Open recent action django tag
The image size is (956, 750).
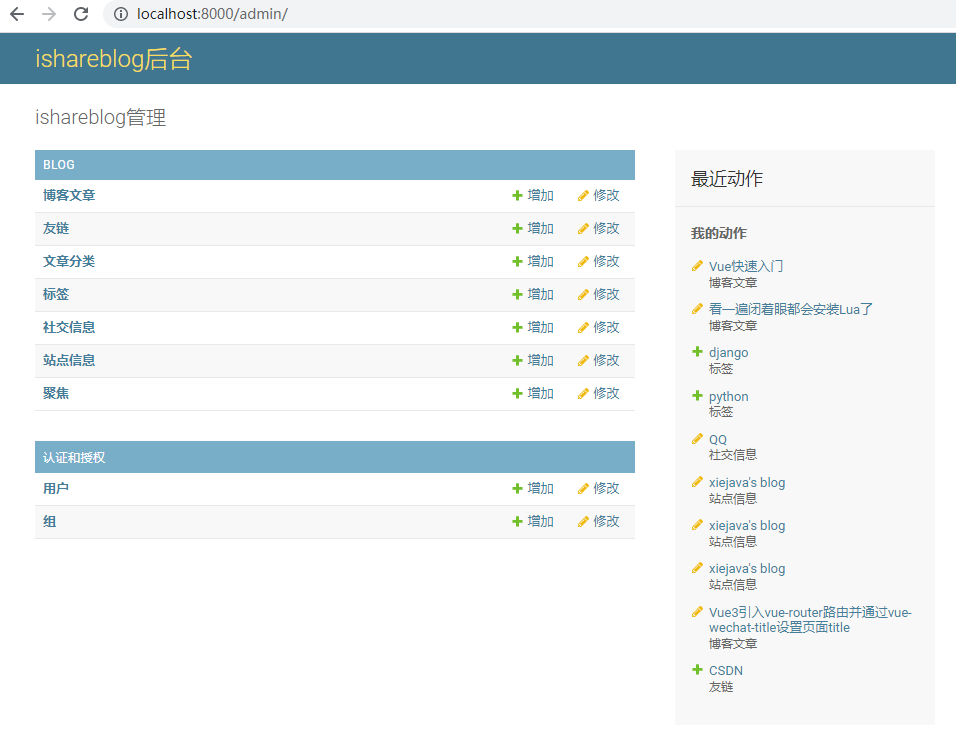tap(728, 352)
